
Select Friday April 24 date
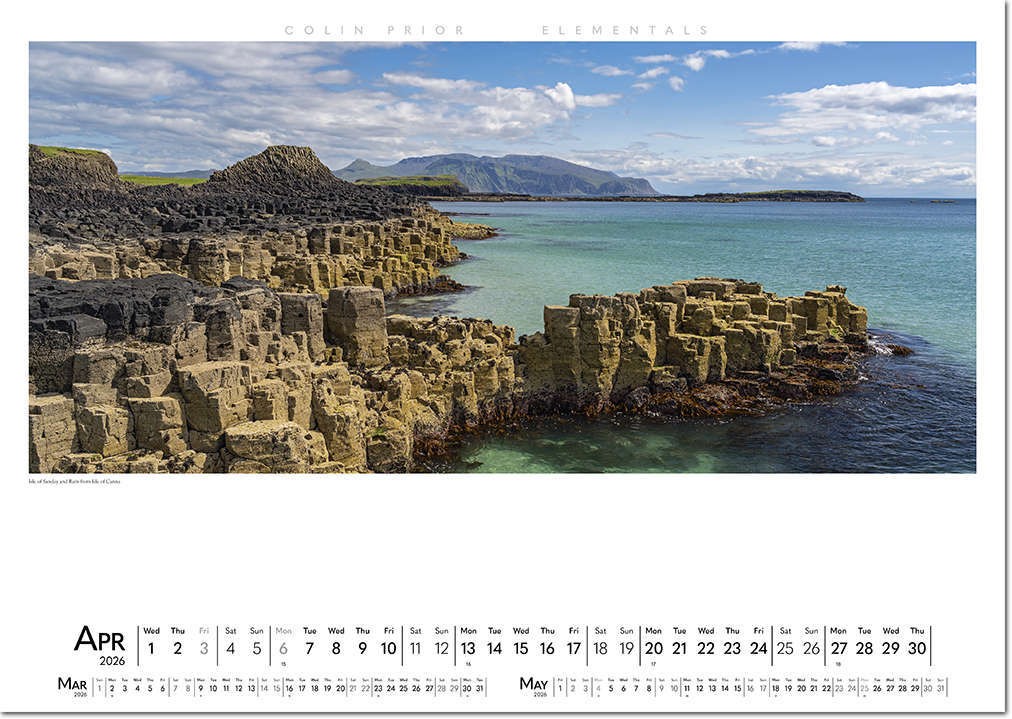pos(759,648)
